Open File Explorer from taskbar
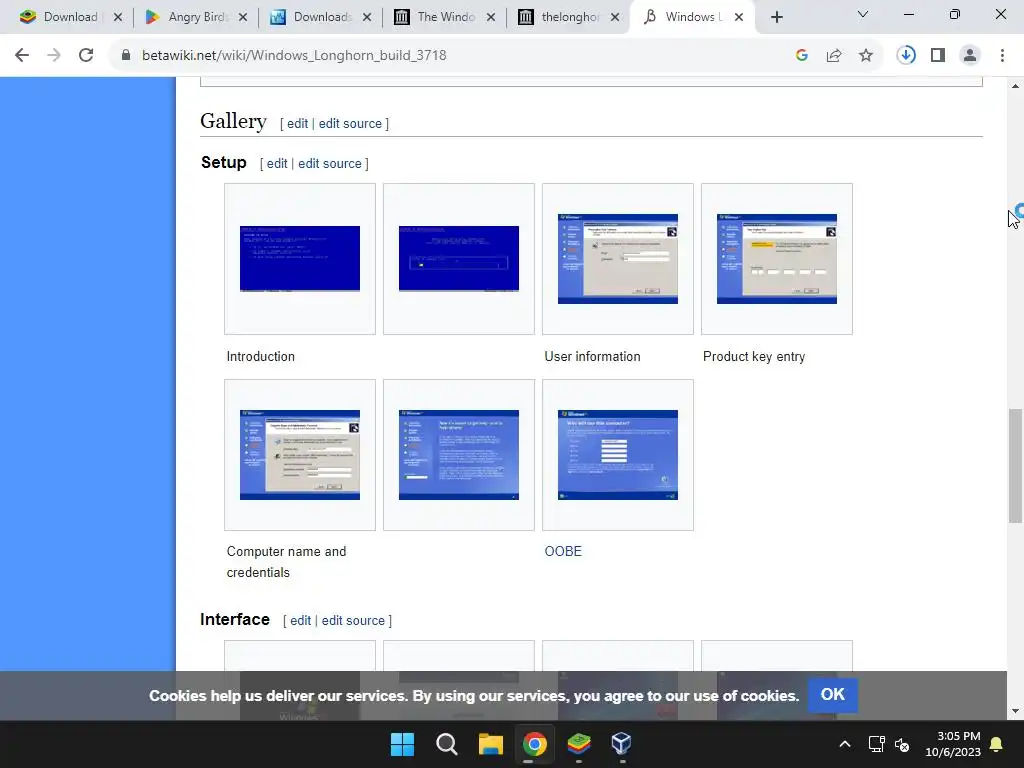Image resolution: width=1024 pixels, height=768 pixels. pos(490,744)
